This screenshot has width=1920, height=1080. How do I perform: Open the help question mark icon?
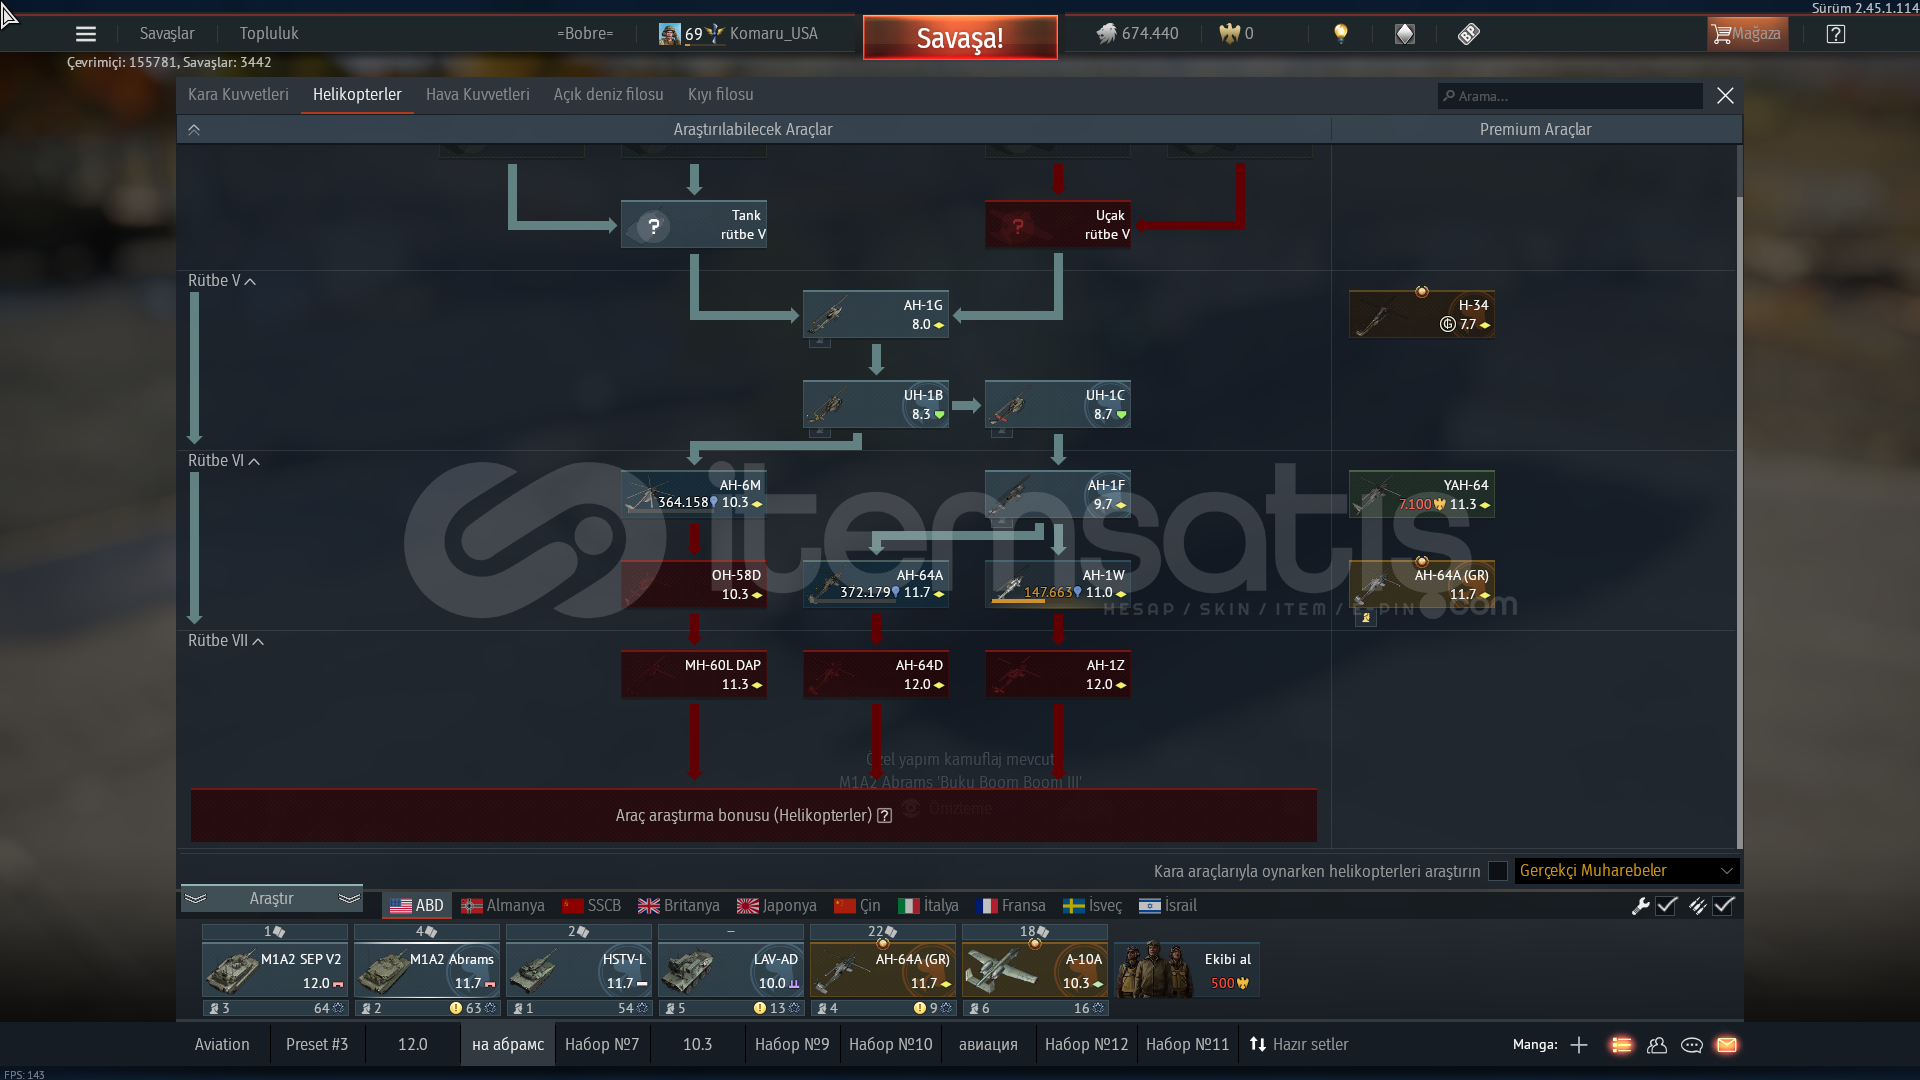[x=1836, y=34]
